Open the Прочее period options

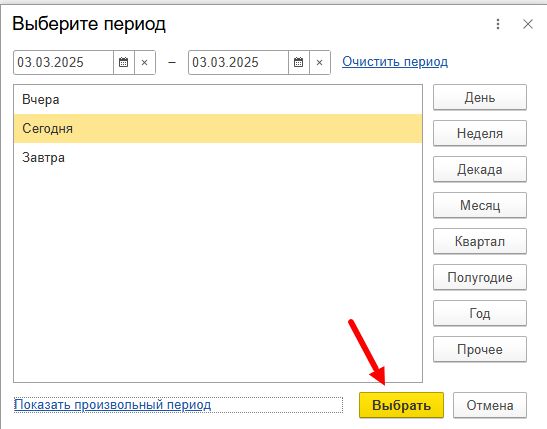pyautogui.click(x=480, y=349)
